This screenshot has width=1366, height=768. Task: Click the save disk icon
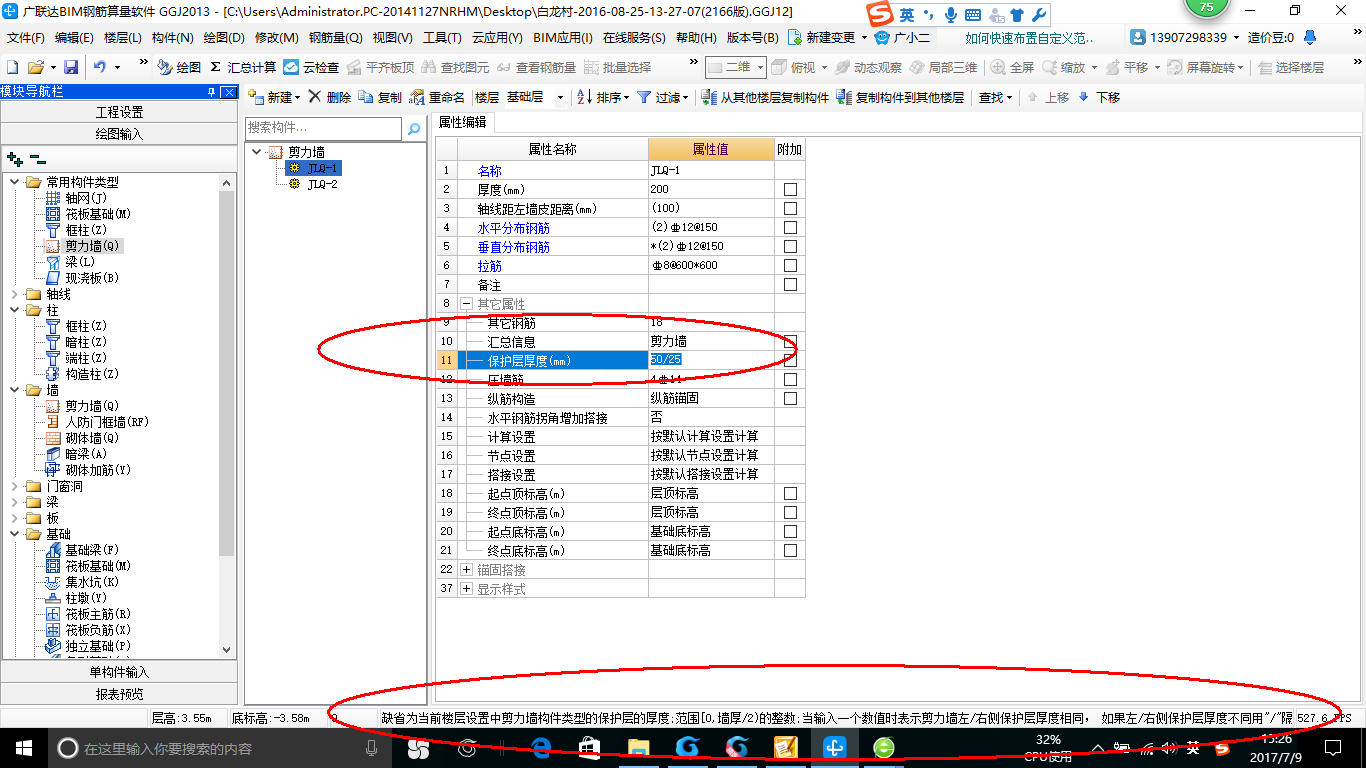71,67
